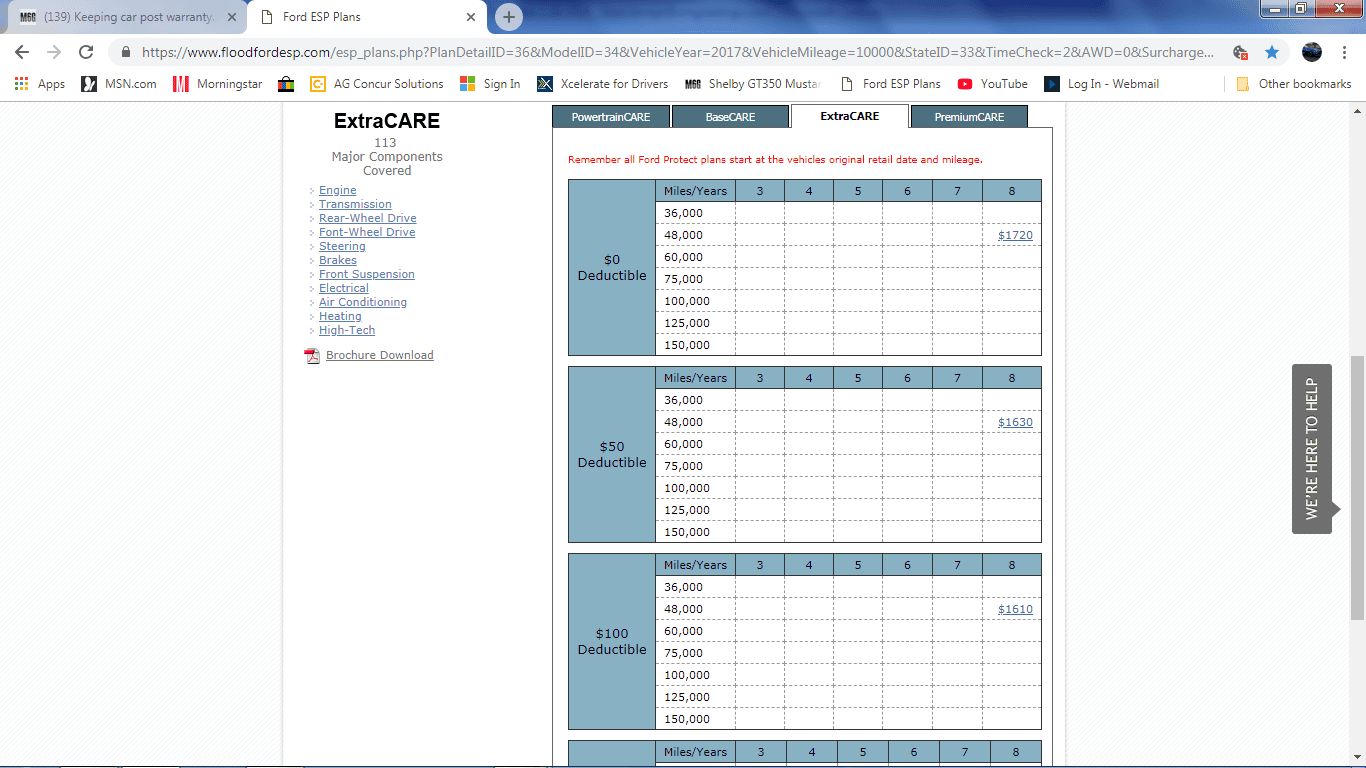
Task: Open the MSN.com bookmark
Action: (119, 84)
